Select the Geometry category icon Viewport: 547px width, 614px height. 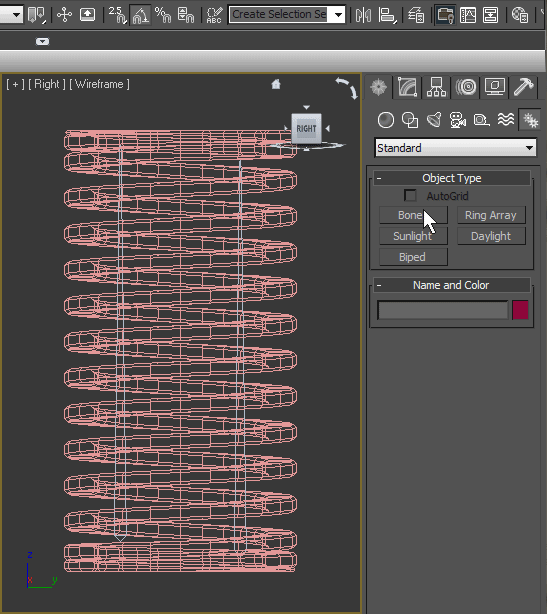click(x=386, y=120)
